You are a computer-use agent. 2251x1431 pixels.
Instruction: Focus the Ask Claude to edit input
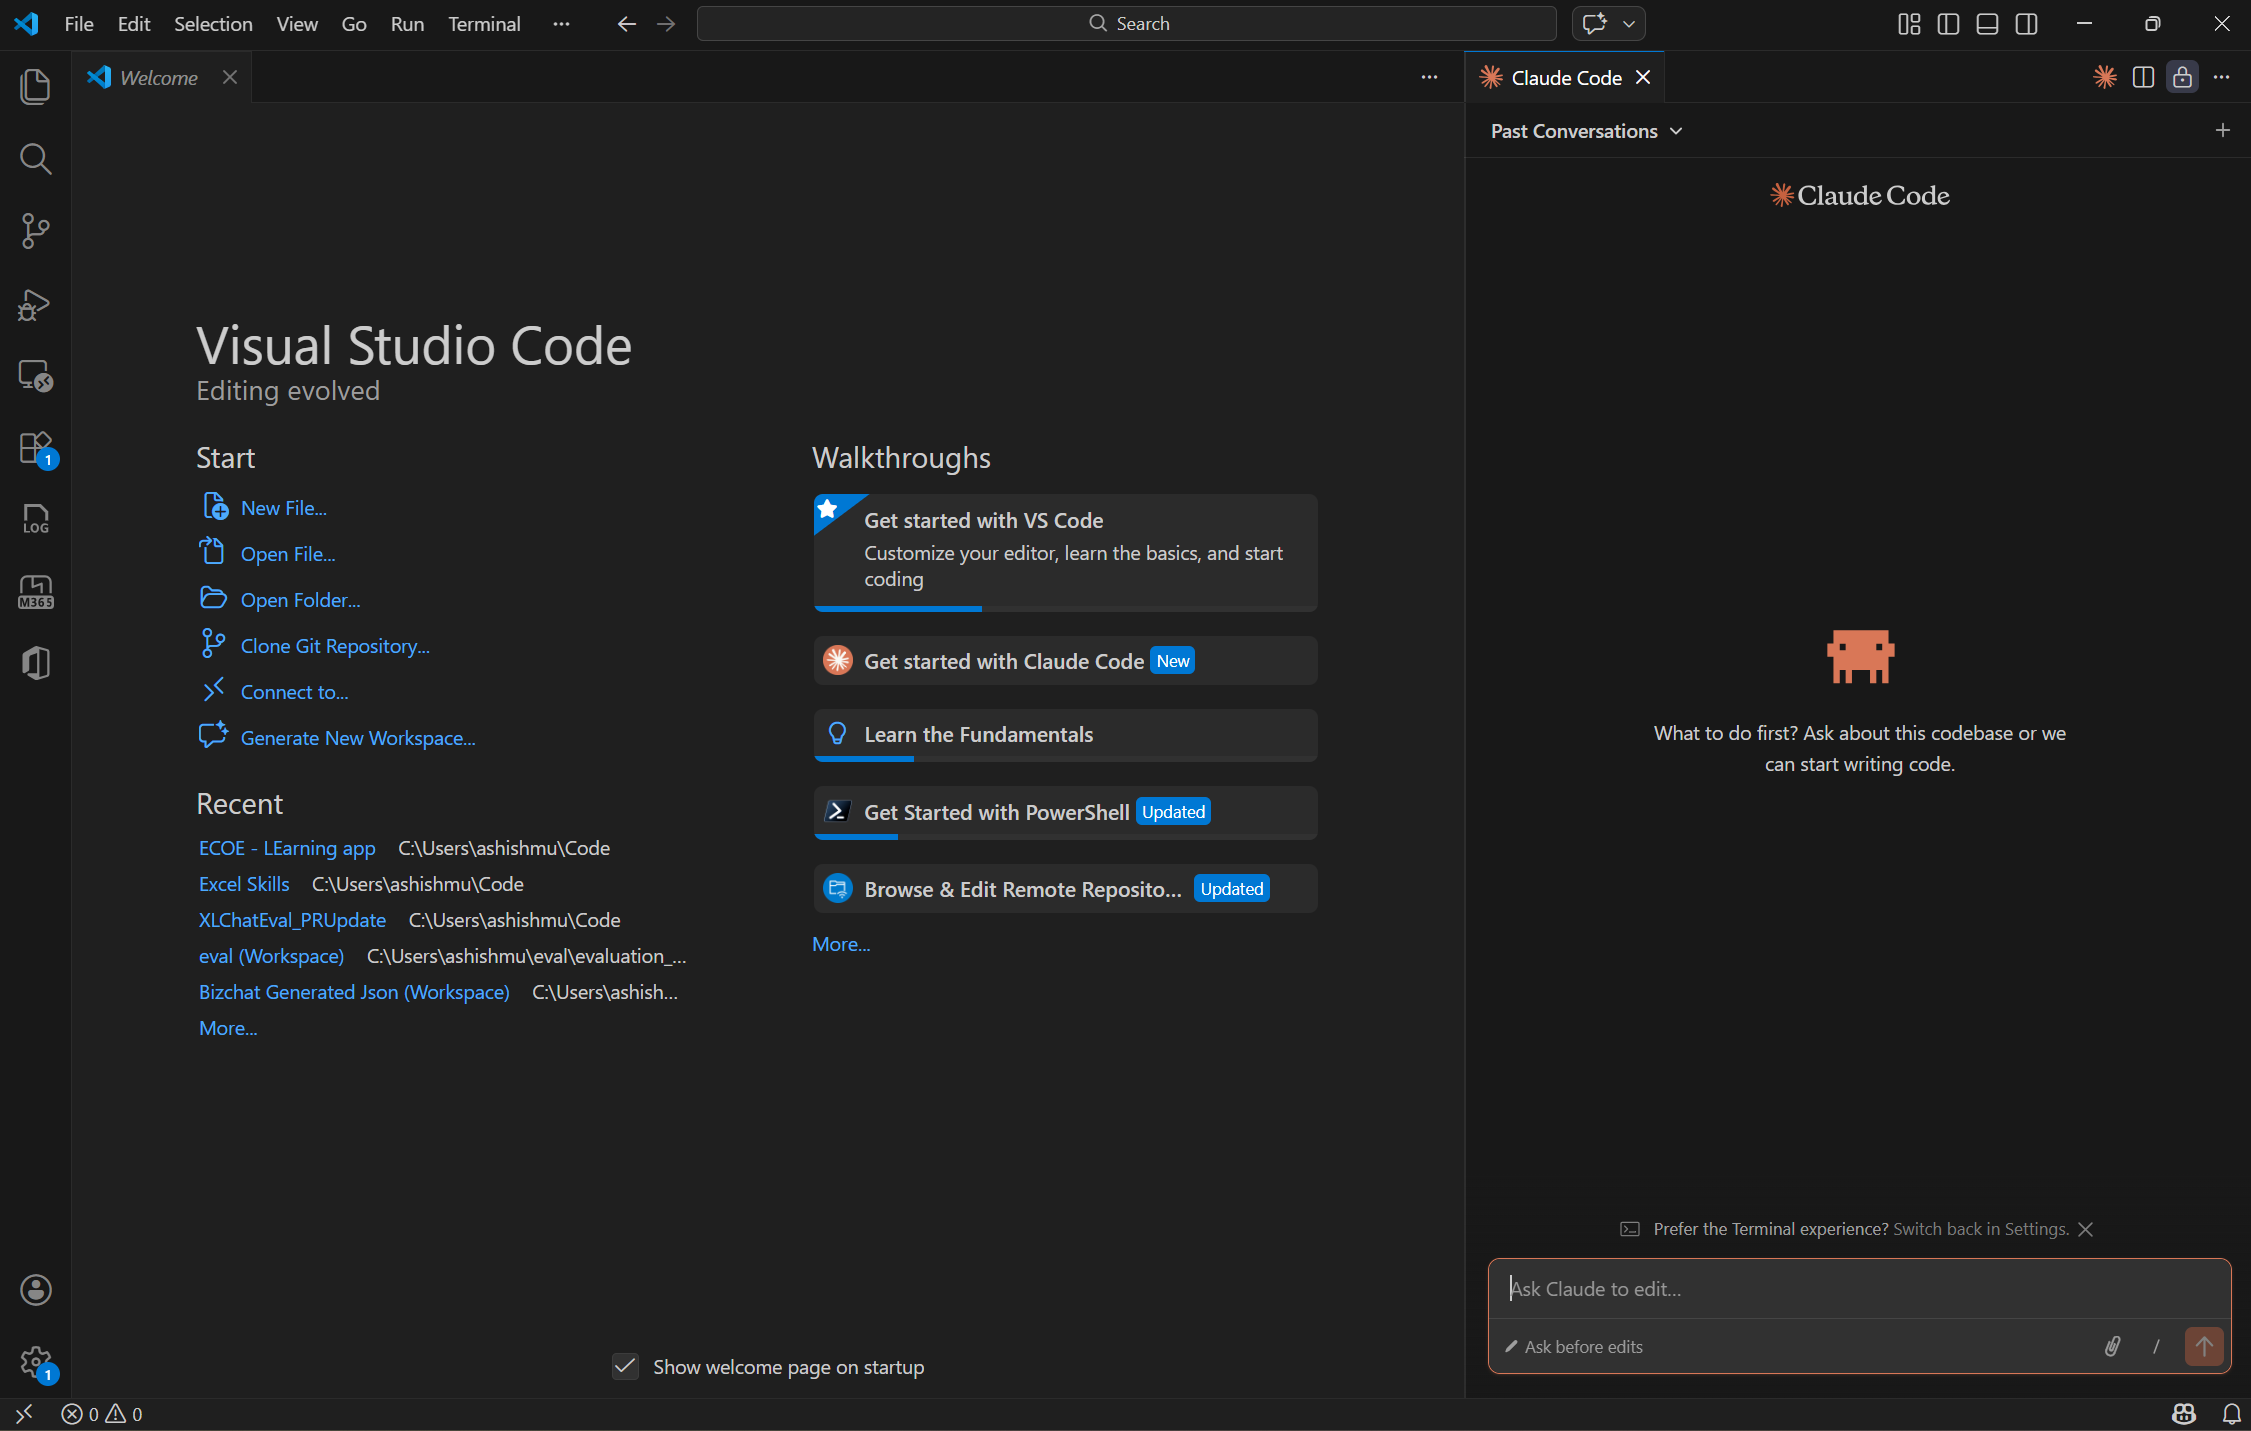pyautogui.click(x=1859, y=1289)
